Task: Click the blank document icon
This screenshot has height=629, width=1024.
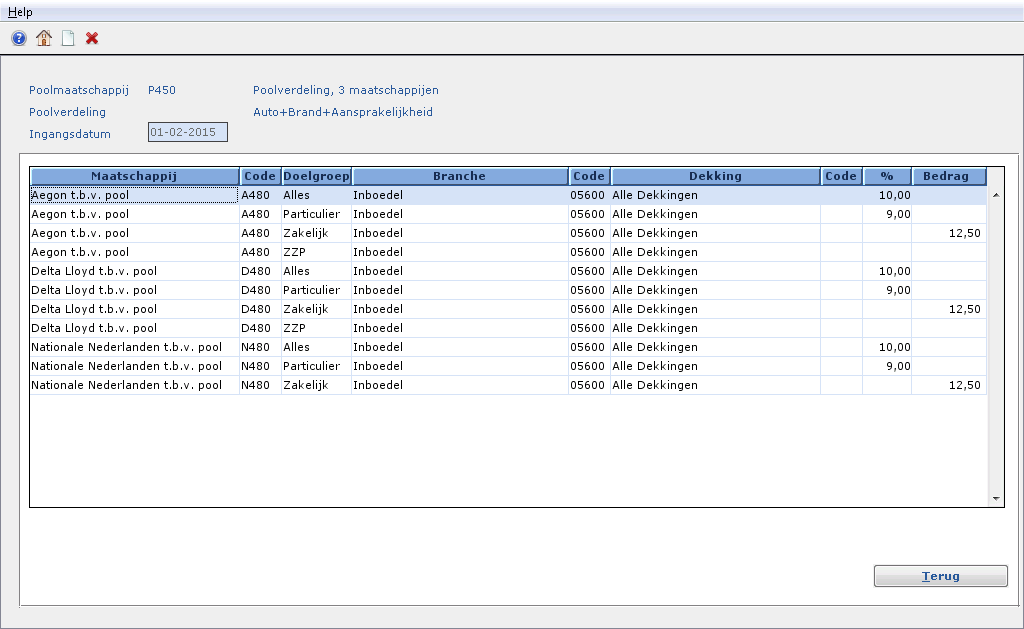Action: point(68,39)
